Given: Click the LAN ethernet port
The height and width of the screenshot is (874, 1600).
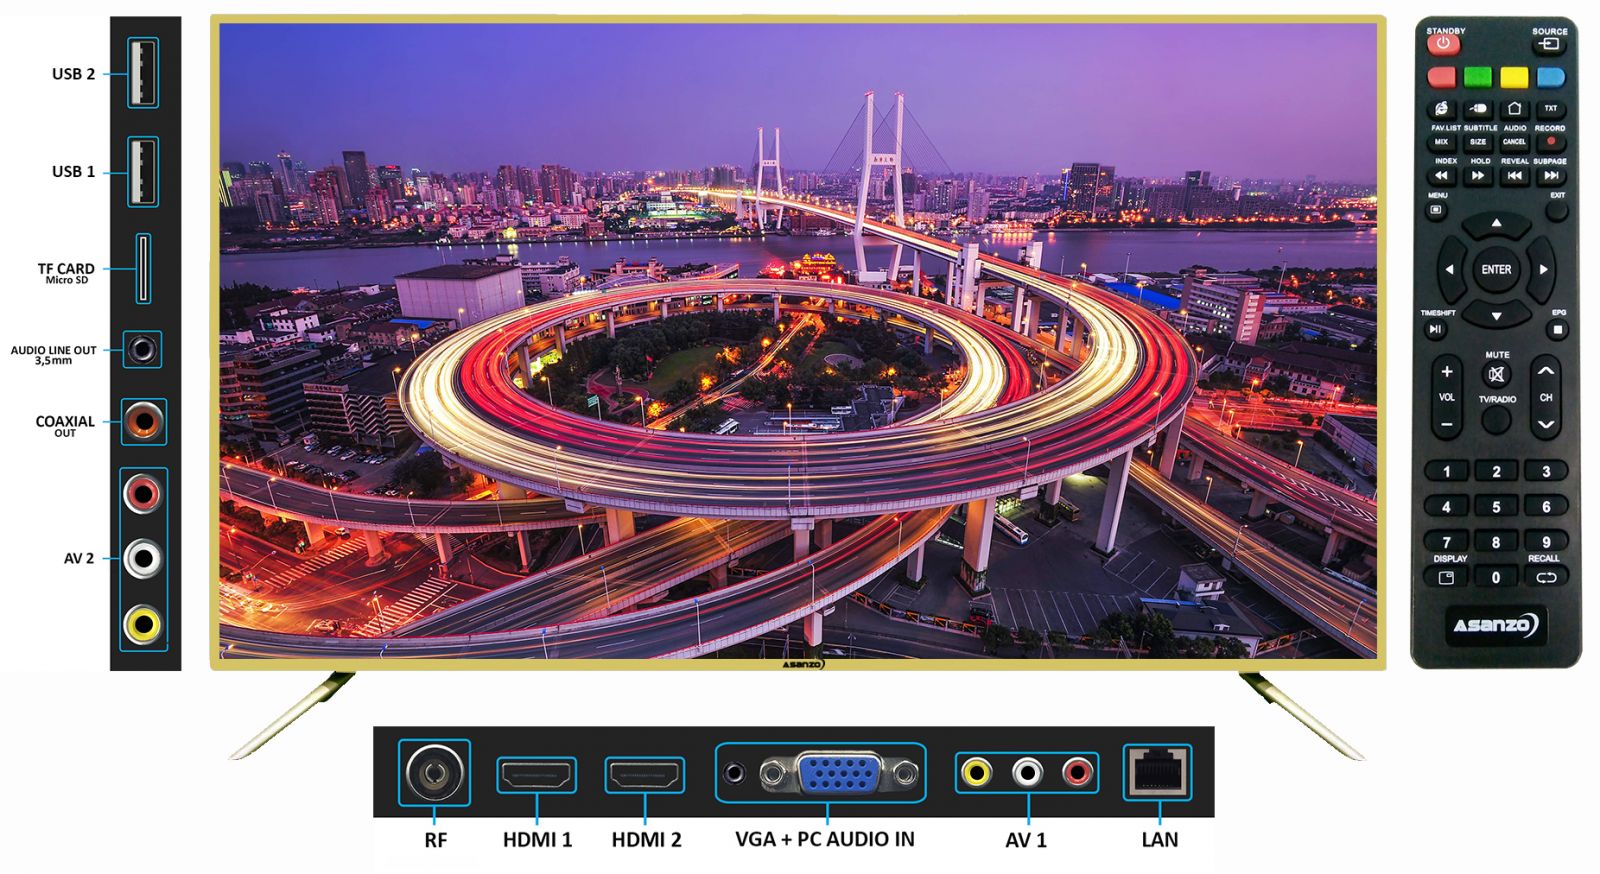Looking at the screenshot, I should click(1157, 772).
